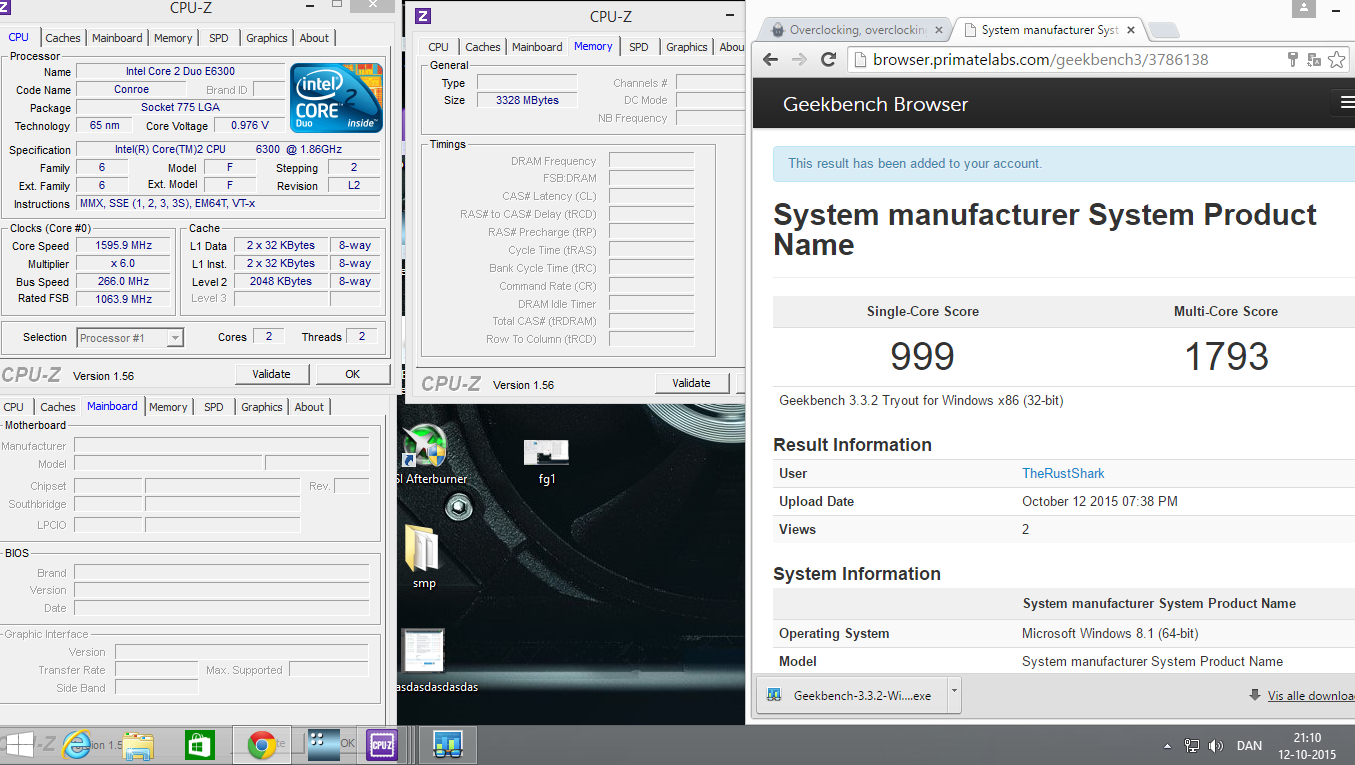Click the key icon in address bar

1293,60
